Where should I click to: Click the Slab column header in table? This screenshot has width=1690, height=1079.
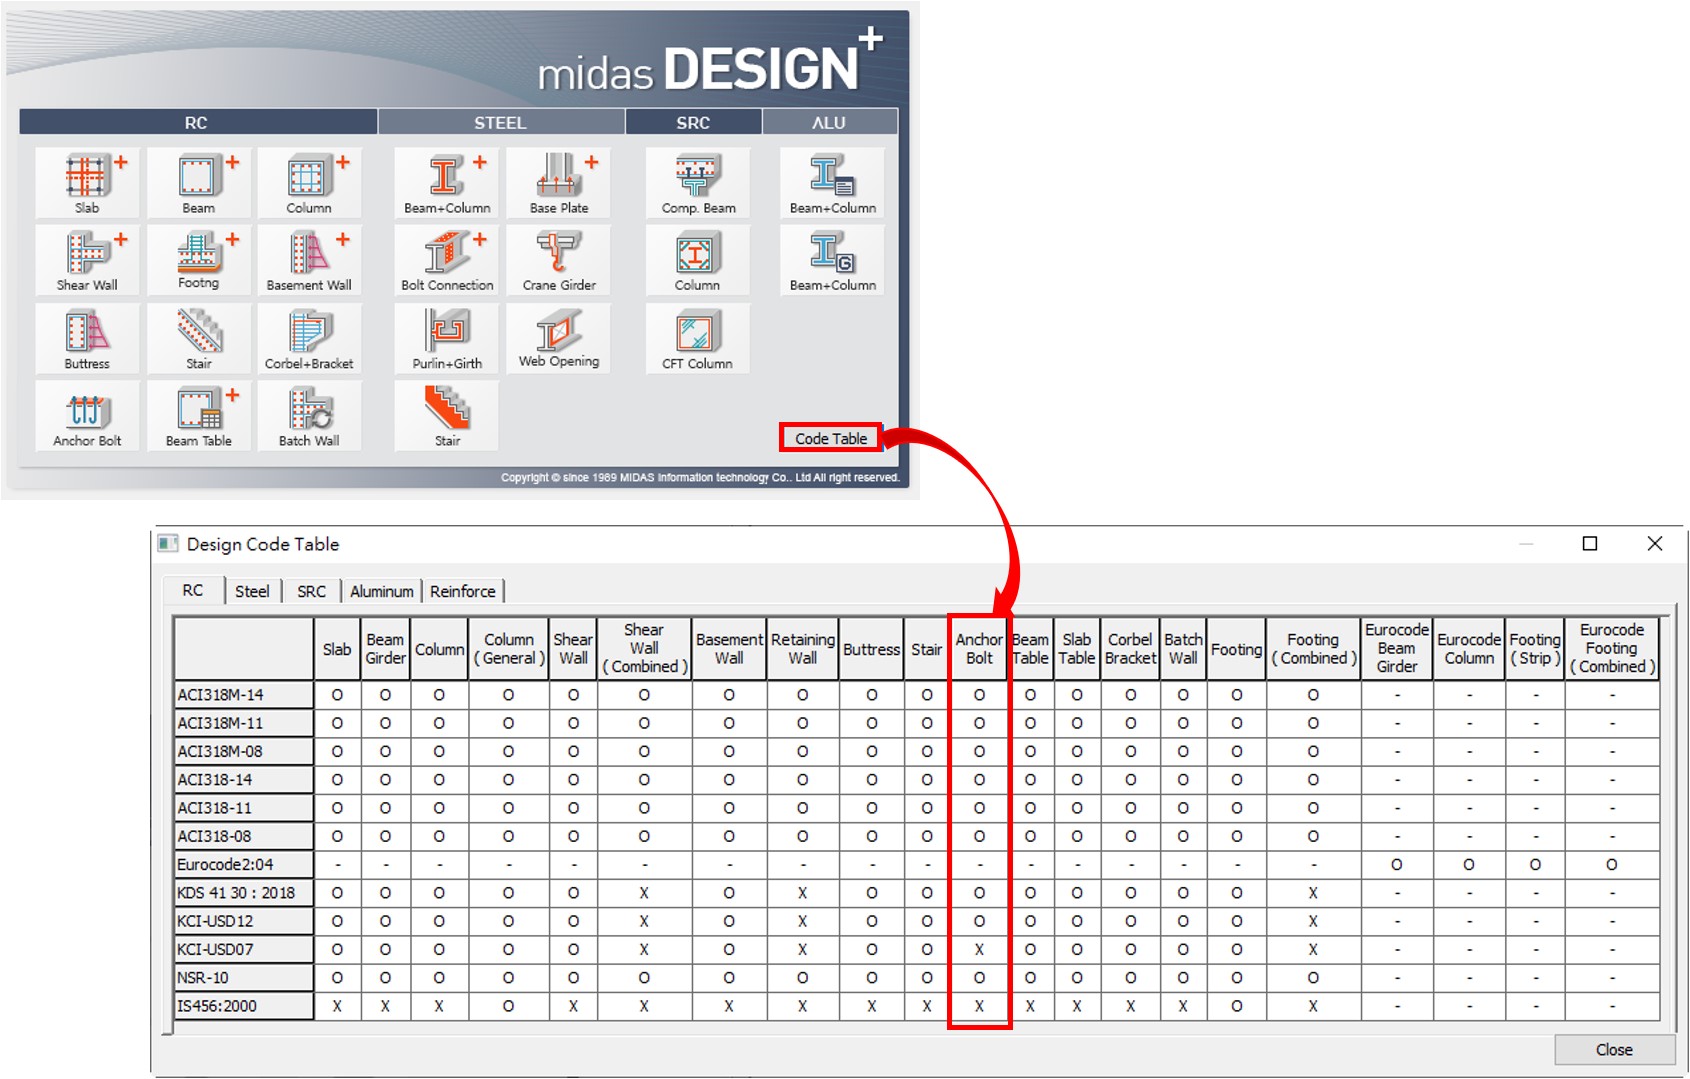[337, 648]
